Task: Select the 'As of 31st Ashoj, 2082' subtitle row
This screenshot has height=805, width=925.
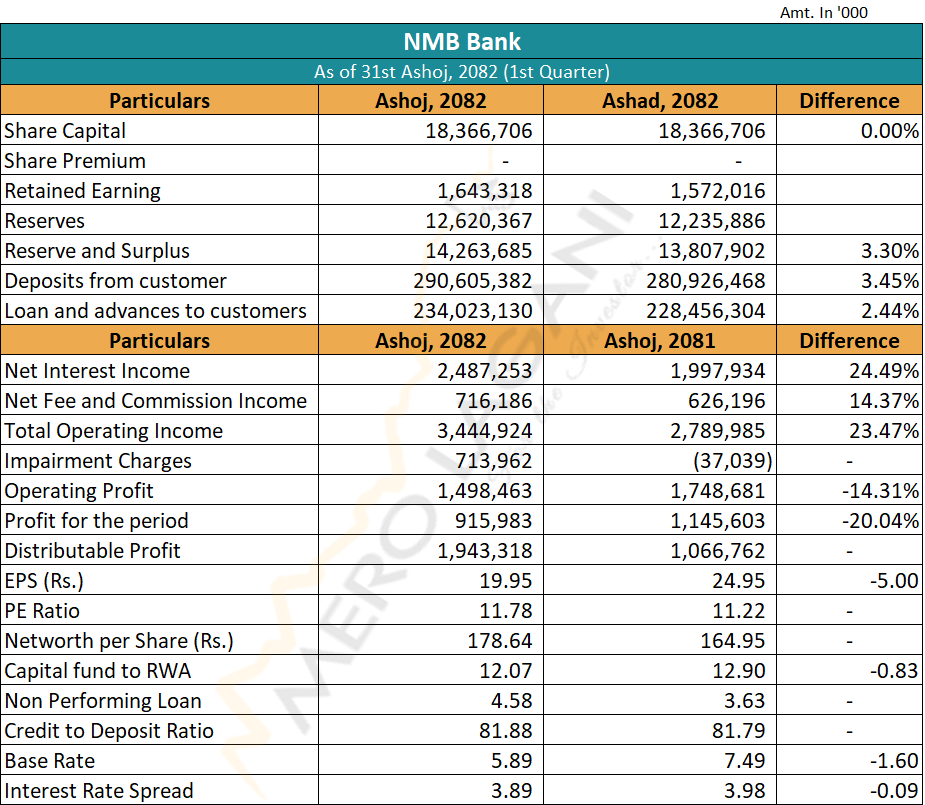Action: click(x=461, y=72)
